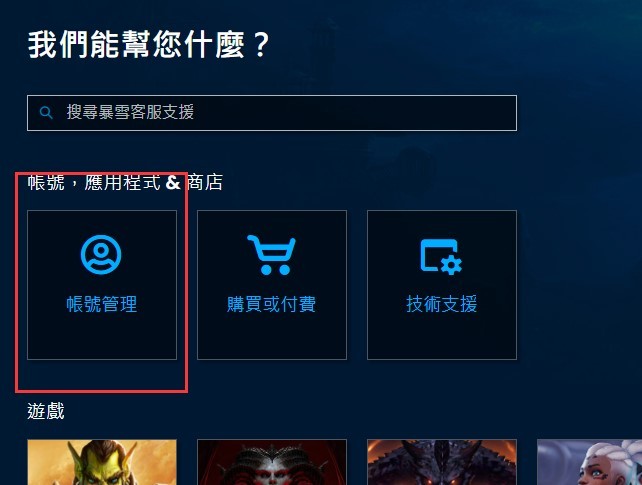Click the 遊戲 section heading
Image resolution: width=642 pixels, height=485 pixels.
[46, 411]
